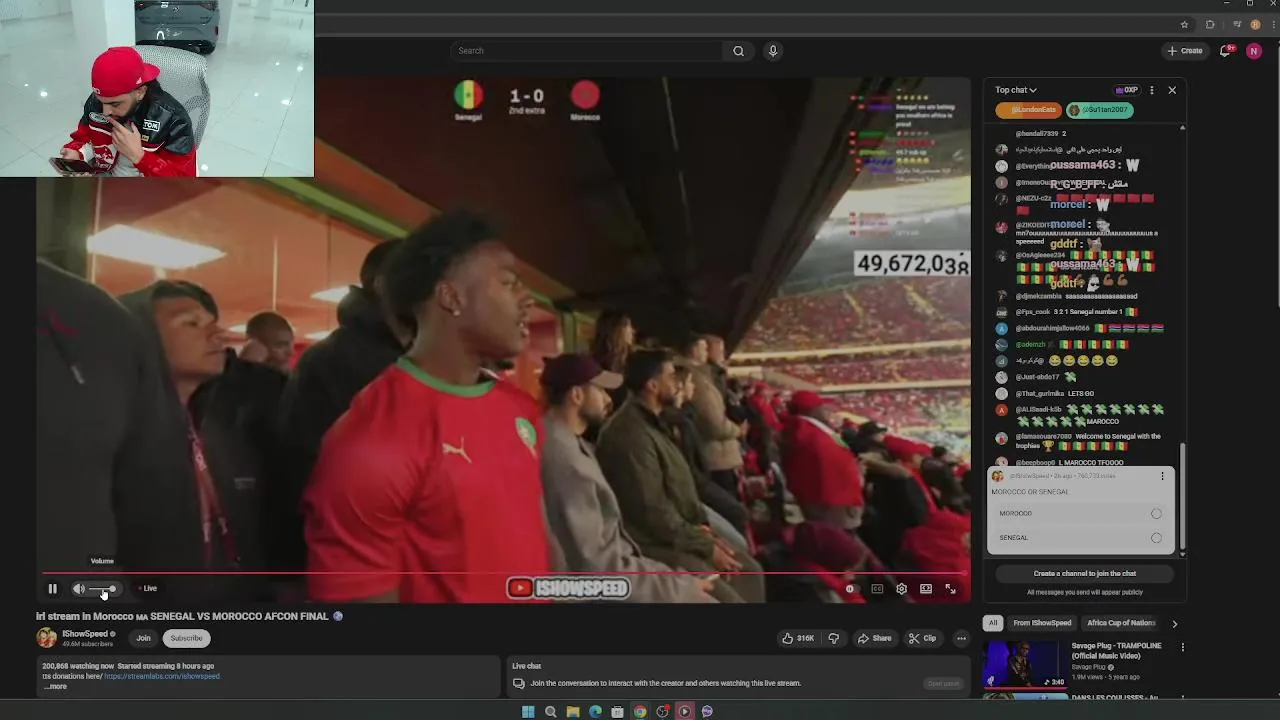Open Chrome extensions puzzle icon

pos(1210,24)
